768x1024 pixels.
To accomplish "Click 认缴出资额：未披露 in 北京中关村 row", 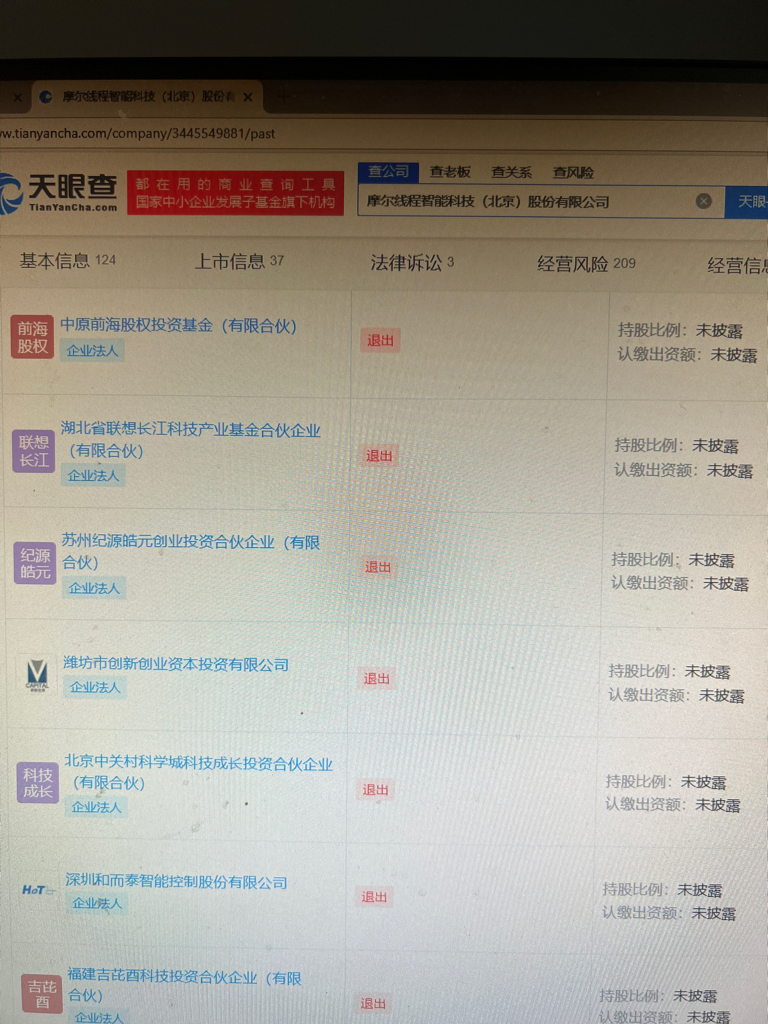I will [673, 805].
